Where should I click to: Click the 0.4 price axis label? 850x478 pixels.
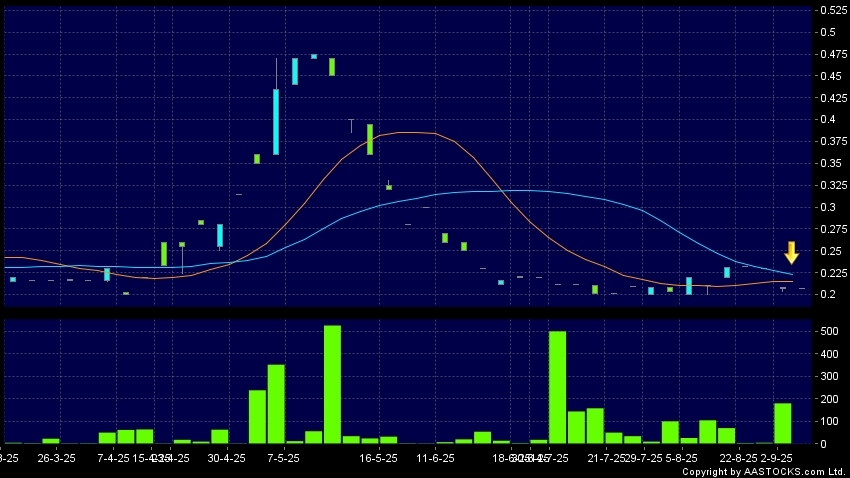(825, 120)
